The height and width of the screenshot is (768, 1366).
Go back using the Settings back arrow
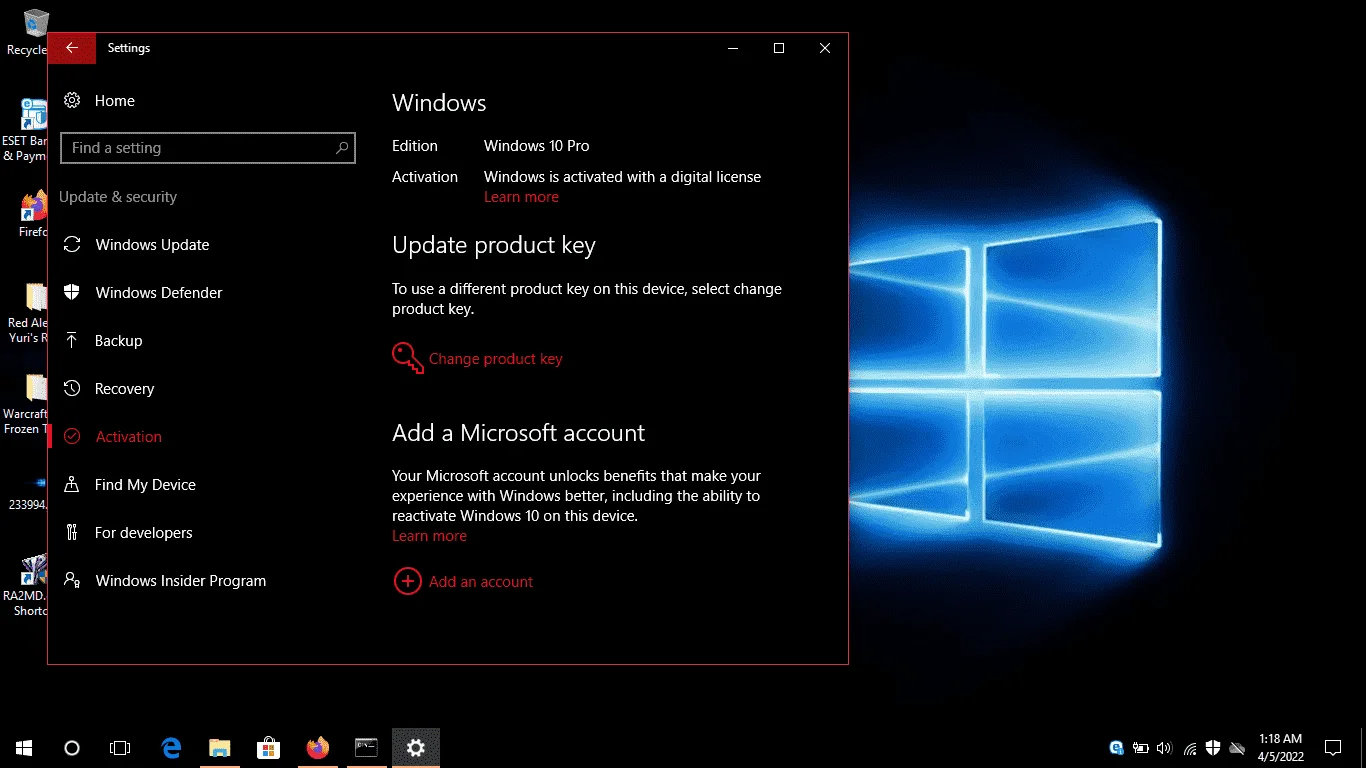coord(72,48)
